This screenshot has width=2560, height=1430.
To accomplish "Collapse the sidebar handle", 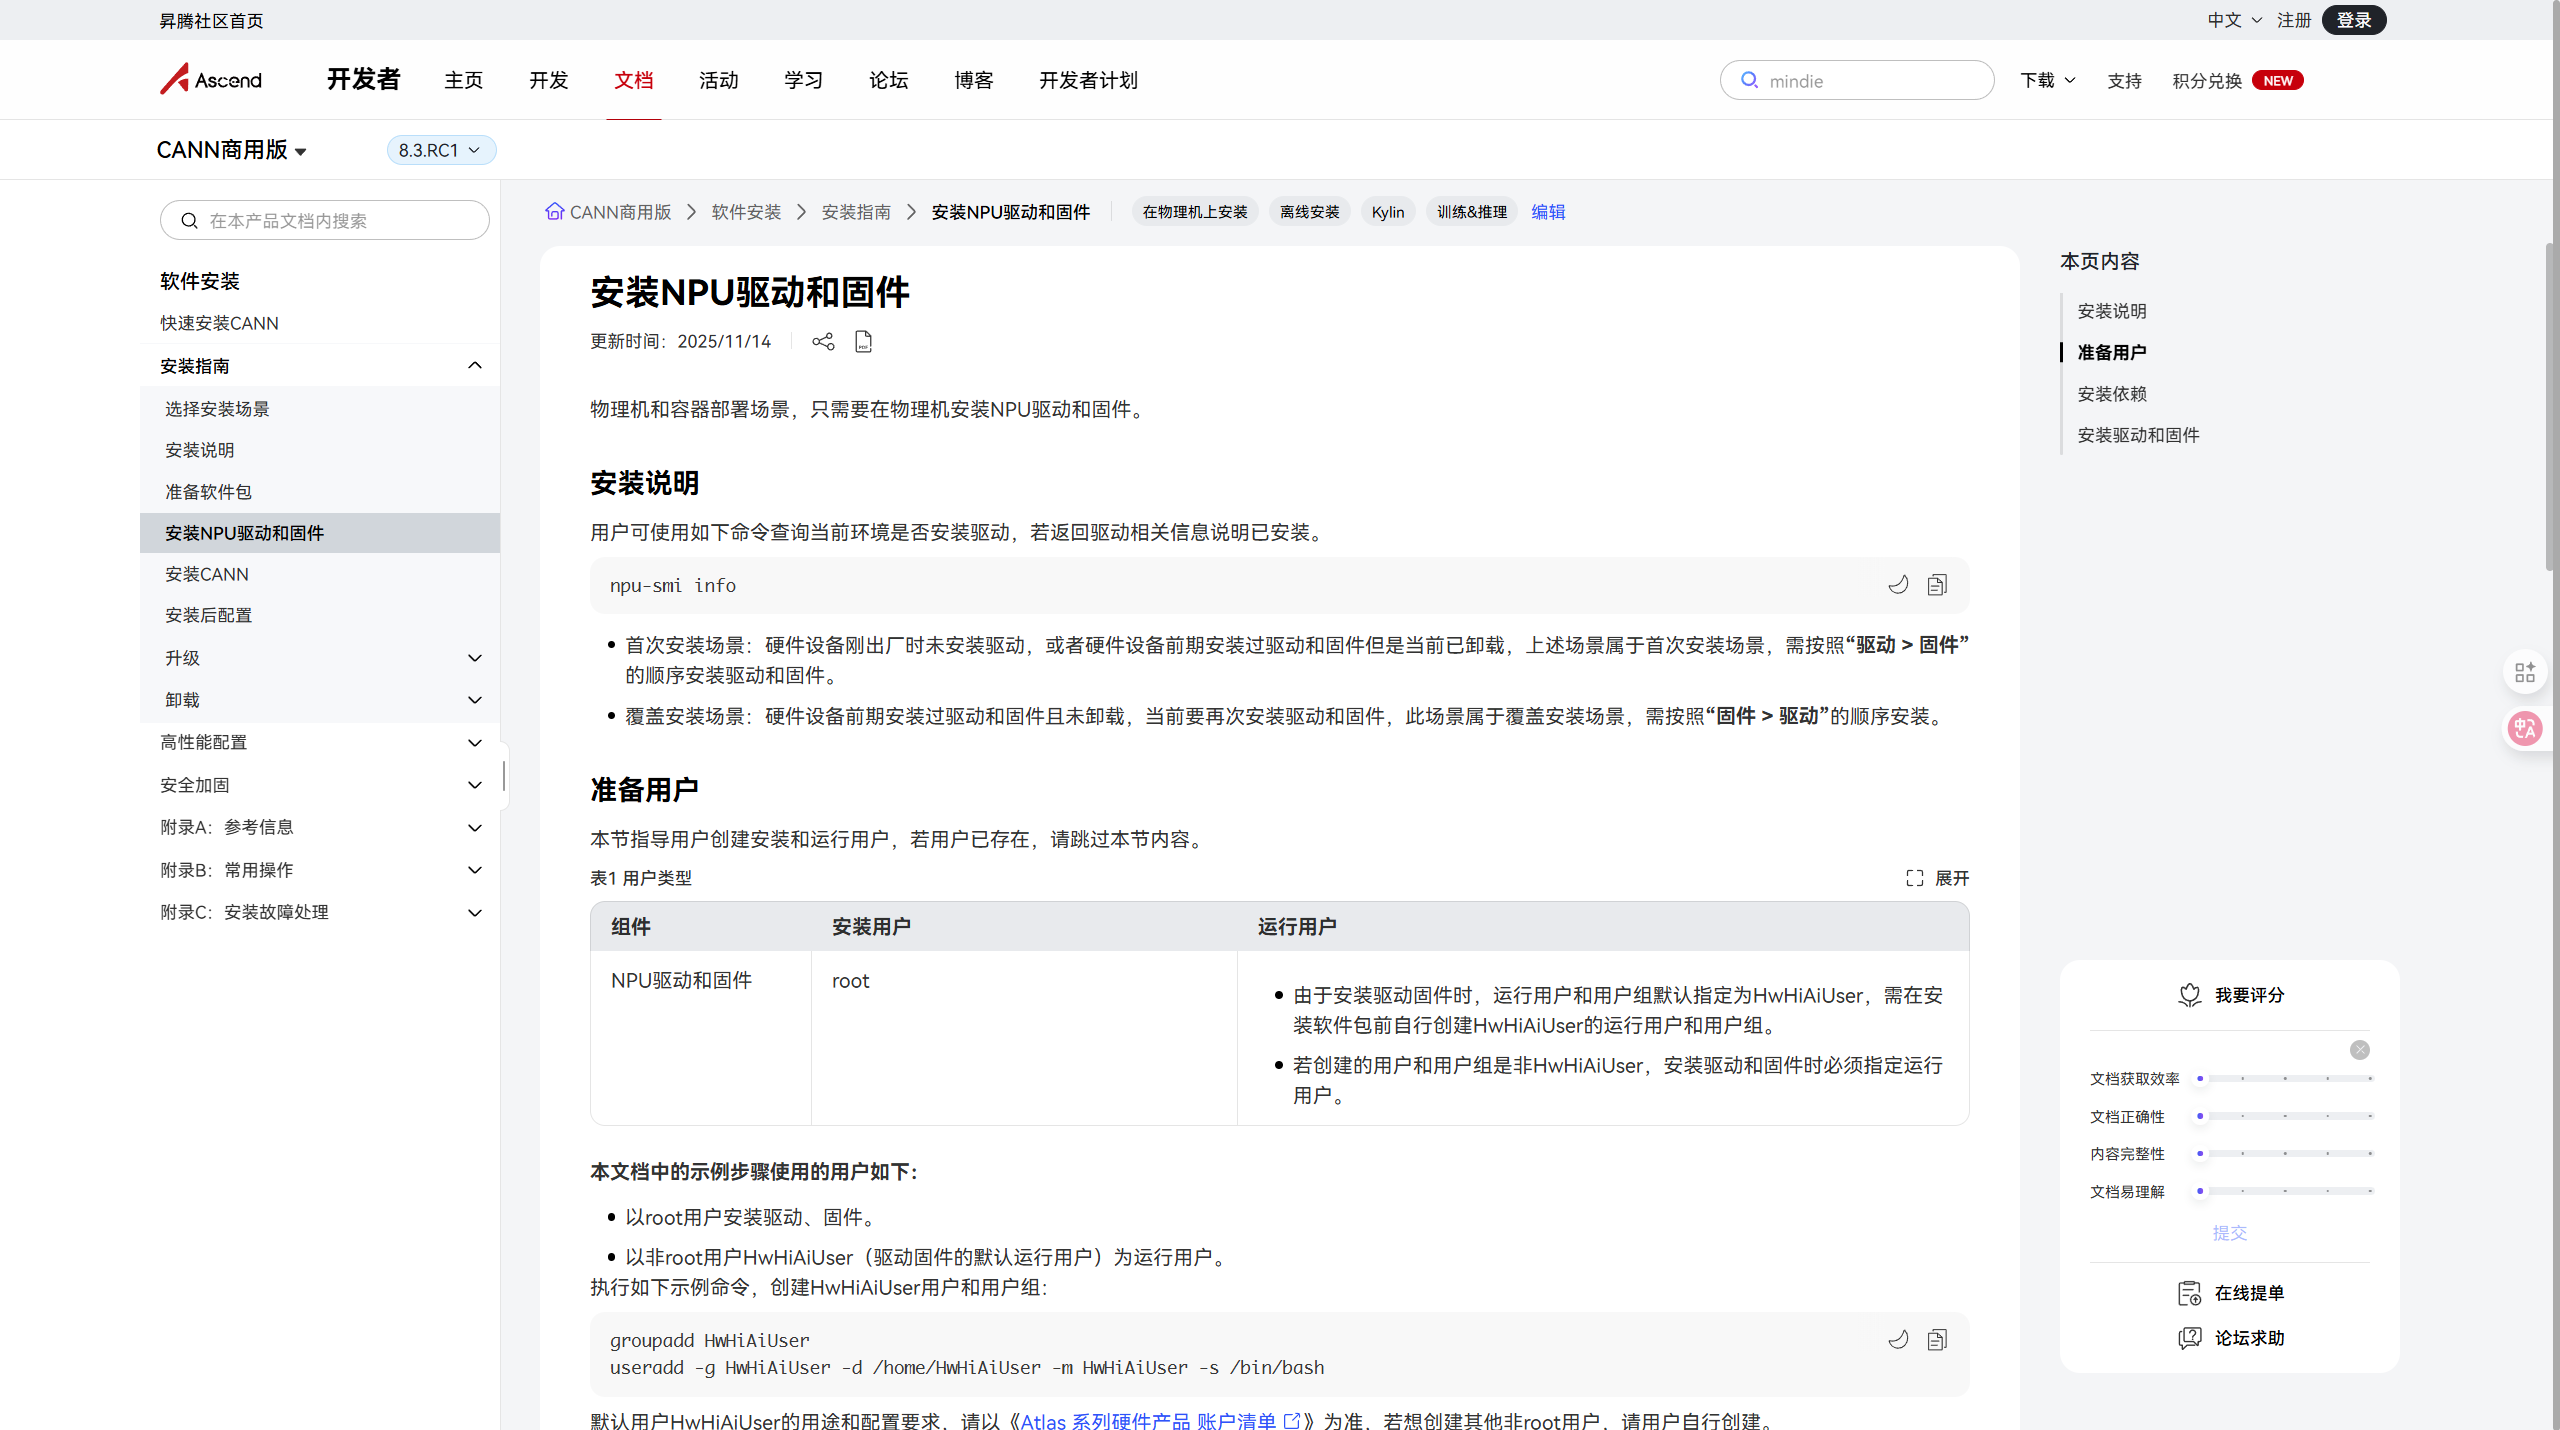I will [504, 776].
